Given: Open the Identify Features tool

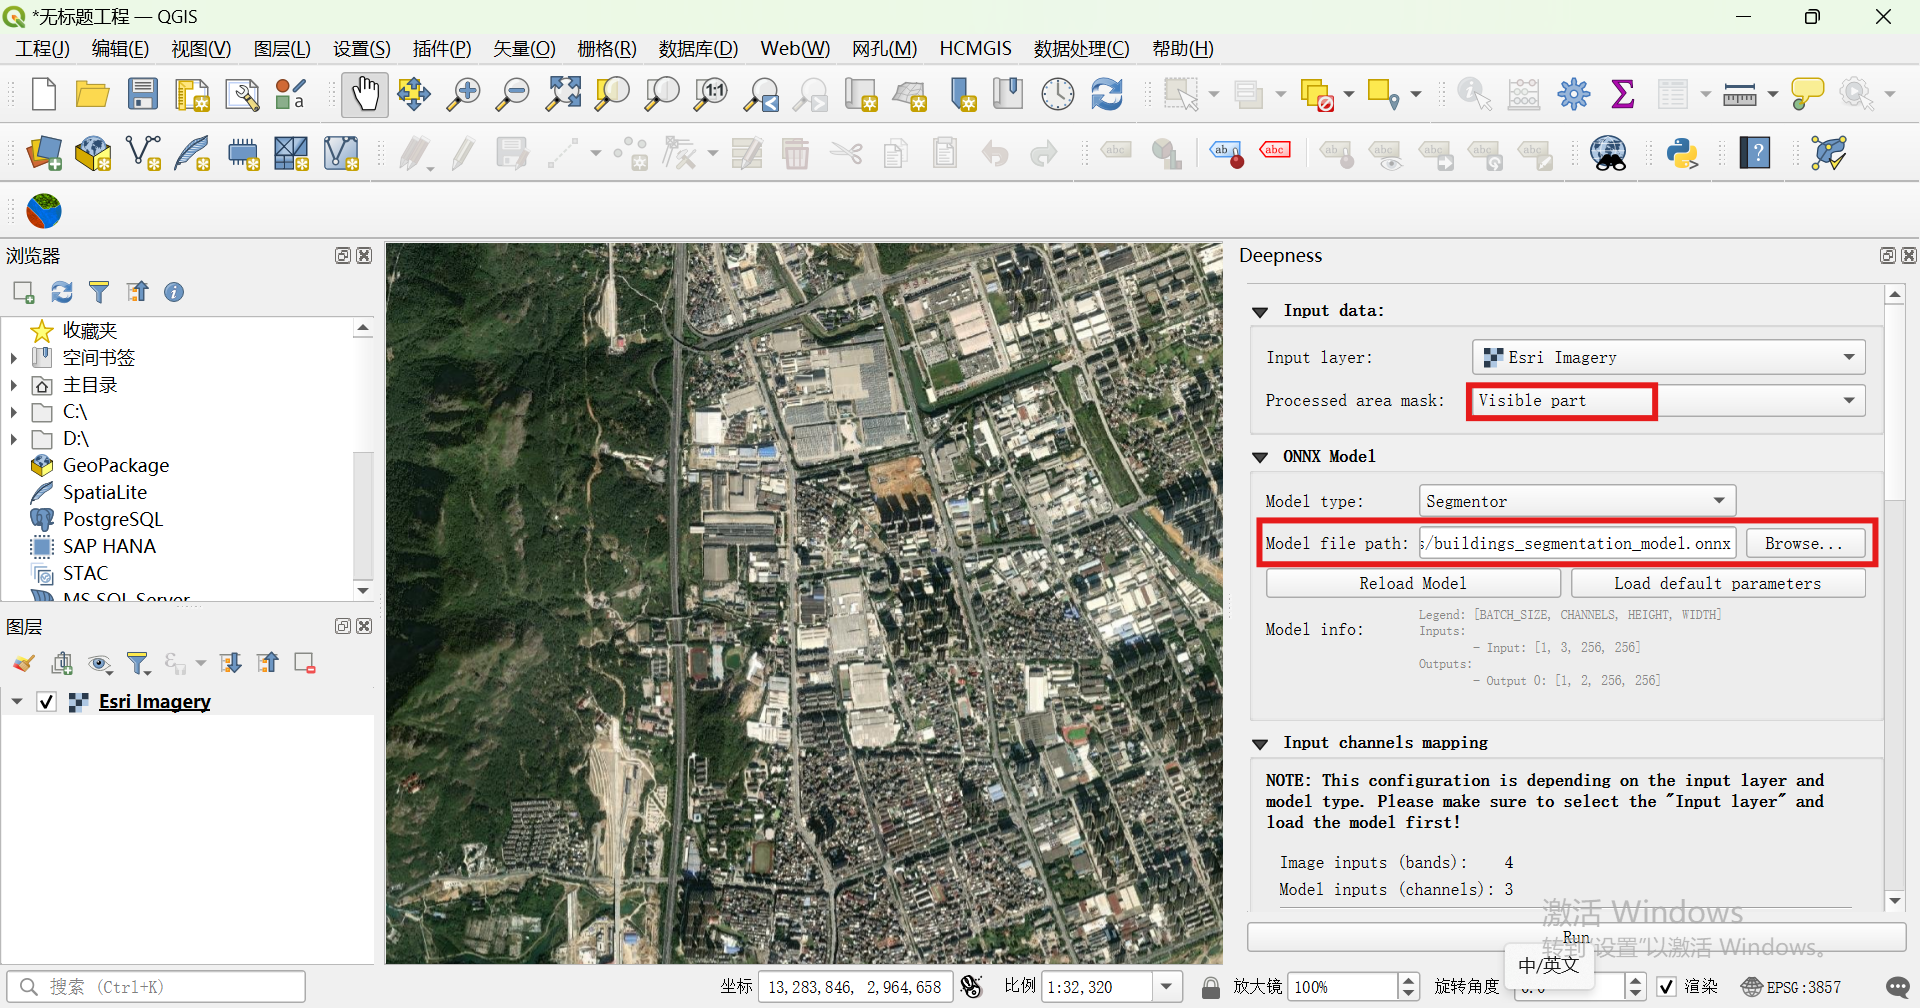Looking at the screenshot, I should point(1471,93).
